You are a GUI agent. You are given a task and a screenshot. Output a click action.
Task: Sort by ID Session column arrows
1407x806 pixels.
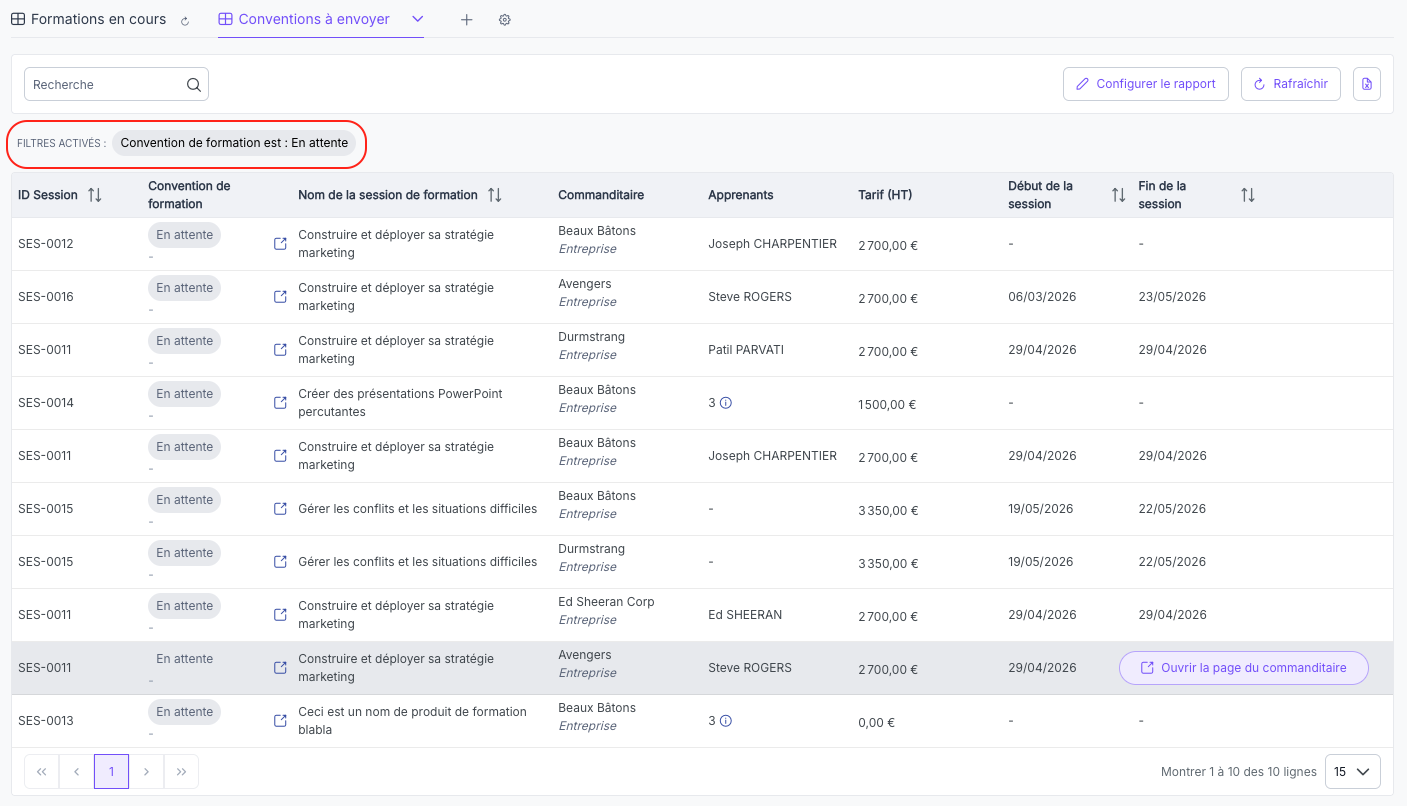pyautogui.click(x=95, y=195)
